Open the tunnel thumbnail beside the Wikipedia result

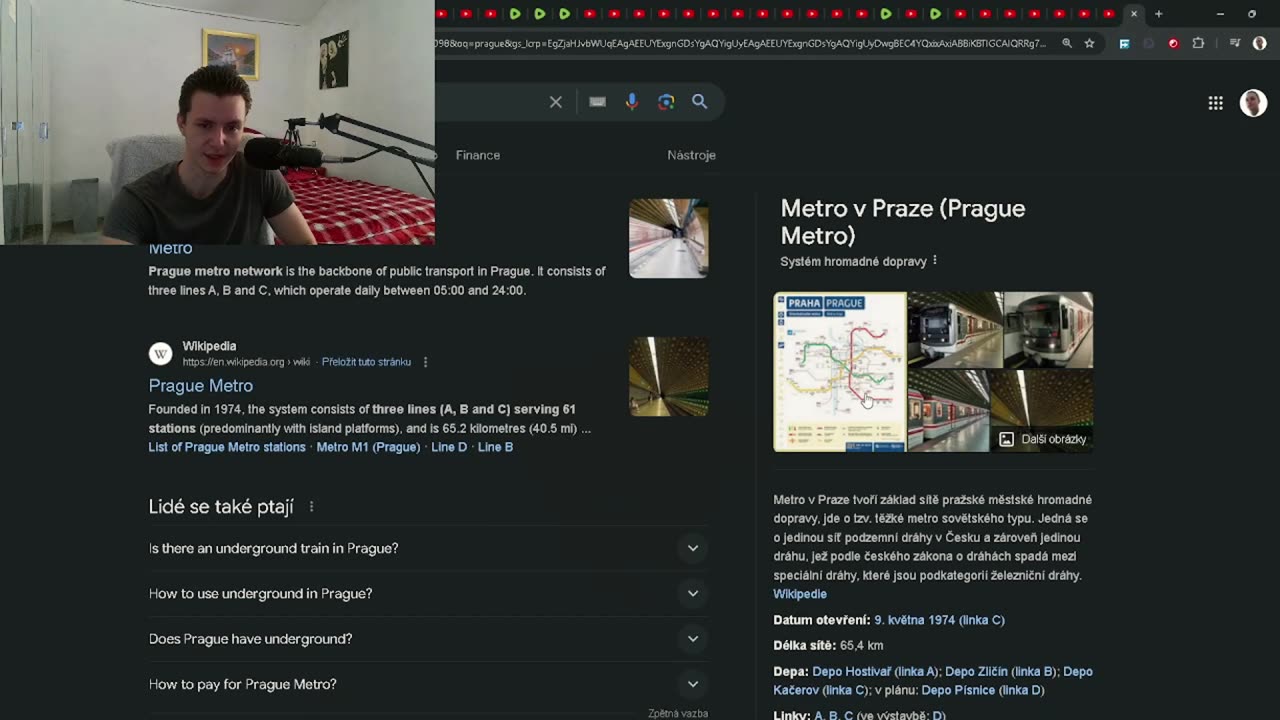click(669, 376)
